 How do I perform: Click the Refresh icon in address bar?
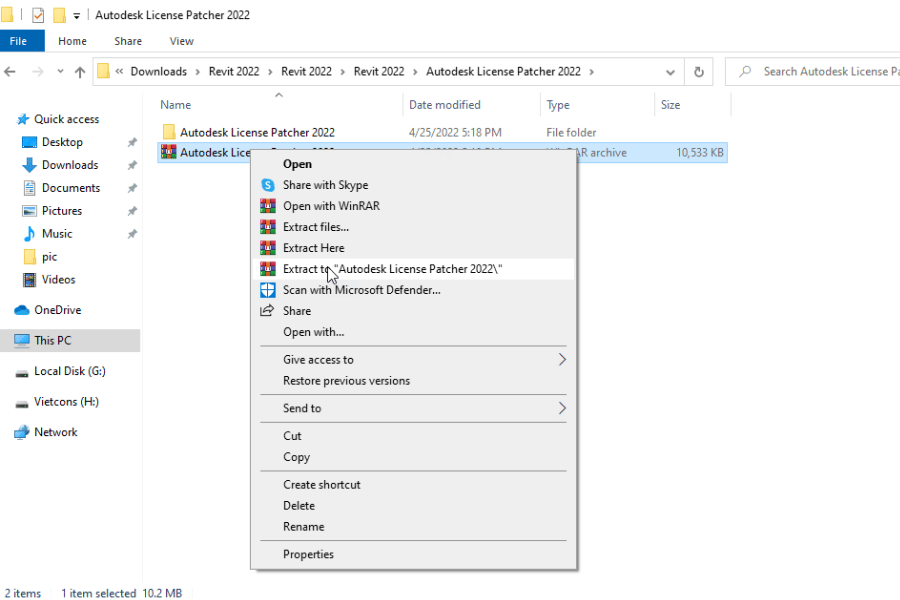click(x=699, y=72)
